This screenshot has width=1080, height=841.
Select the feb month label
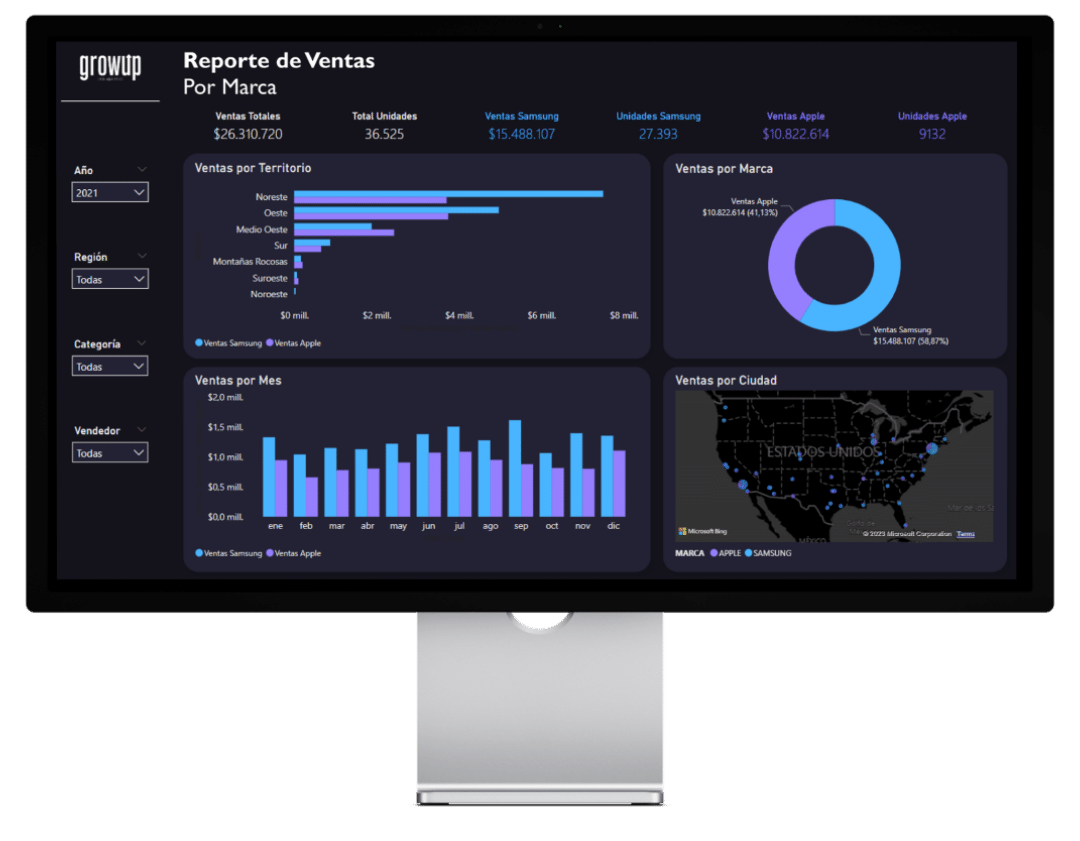coord(306,526)
